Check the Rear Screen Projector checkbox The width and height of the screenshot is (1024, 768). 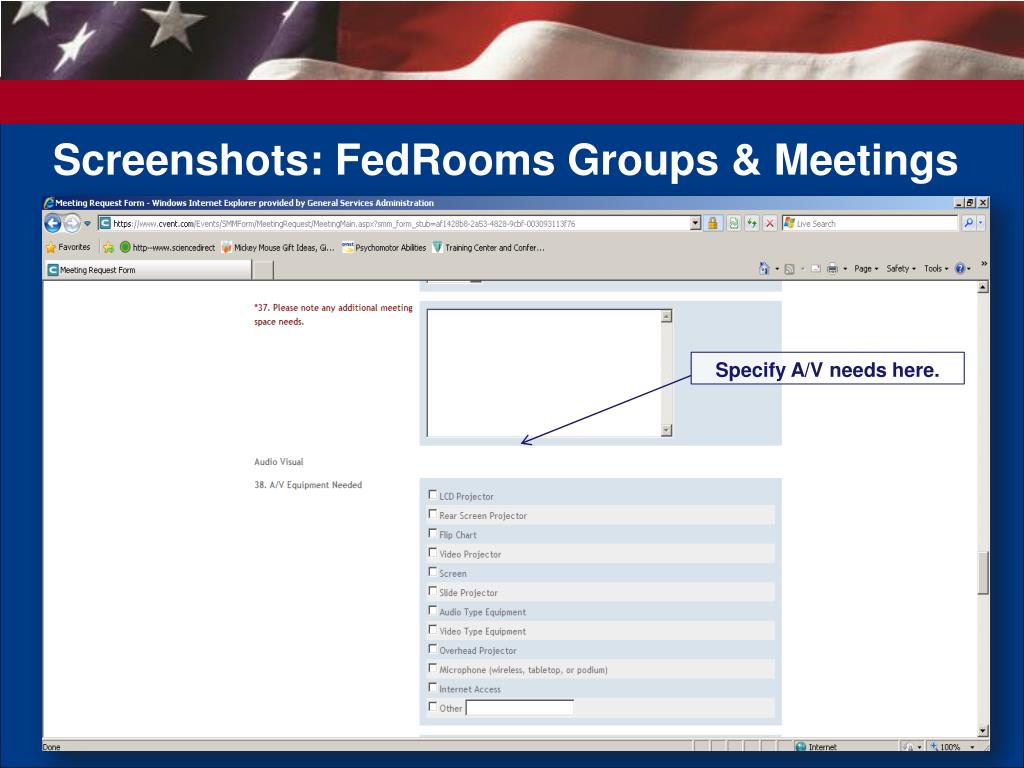coord(432,514)
